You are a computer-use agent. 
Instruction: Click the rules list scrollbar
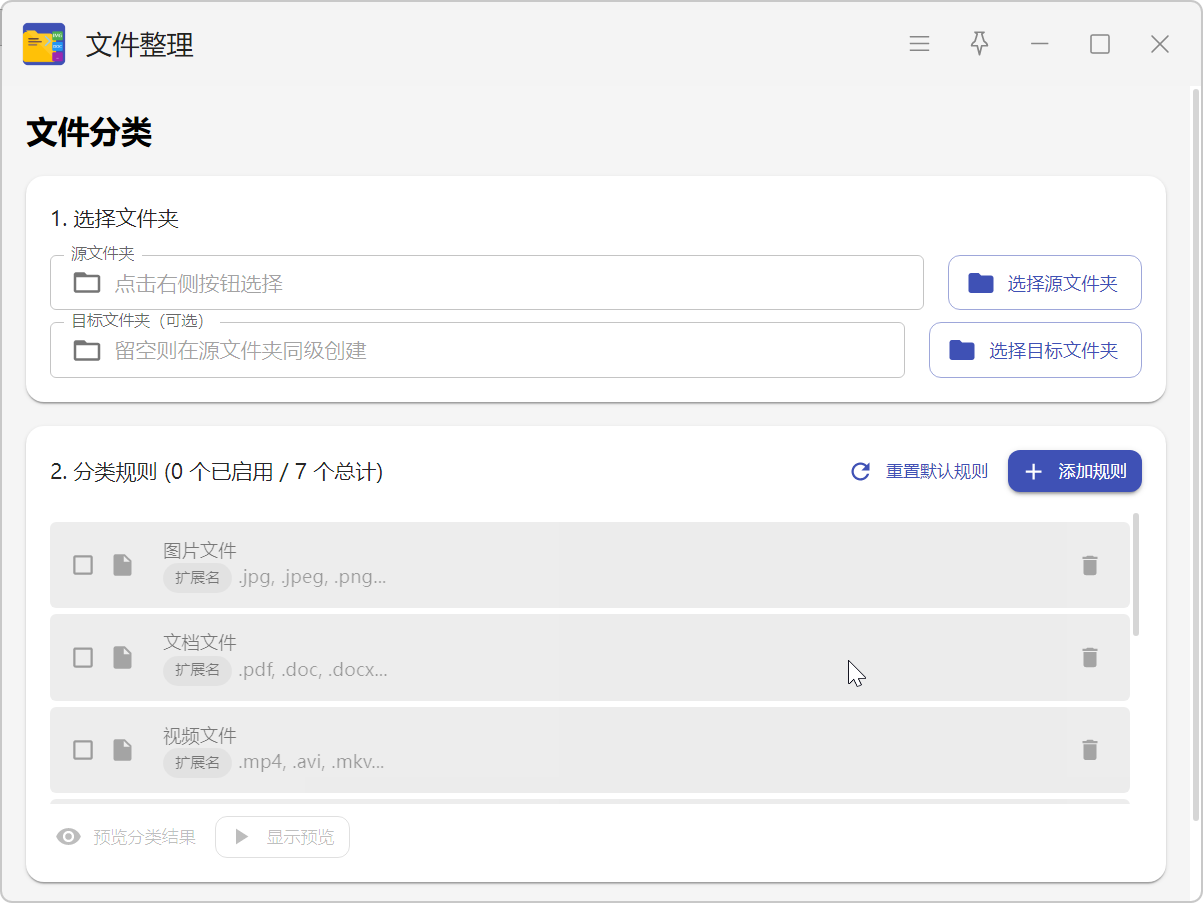tap(1135, 575)
